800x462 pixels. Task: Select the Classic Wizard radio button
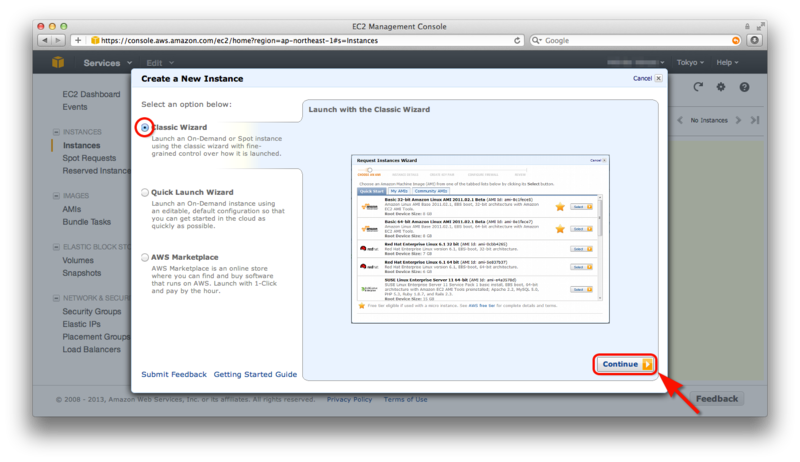[145, 127]
